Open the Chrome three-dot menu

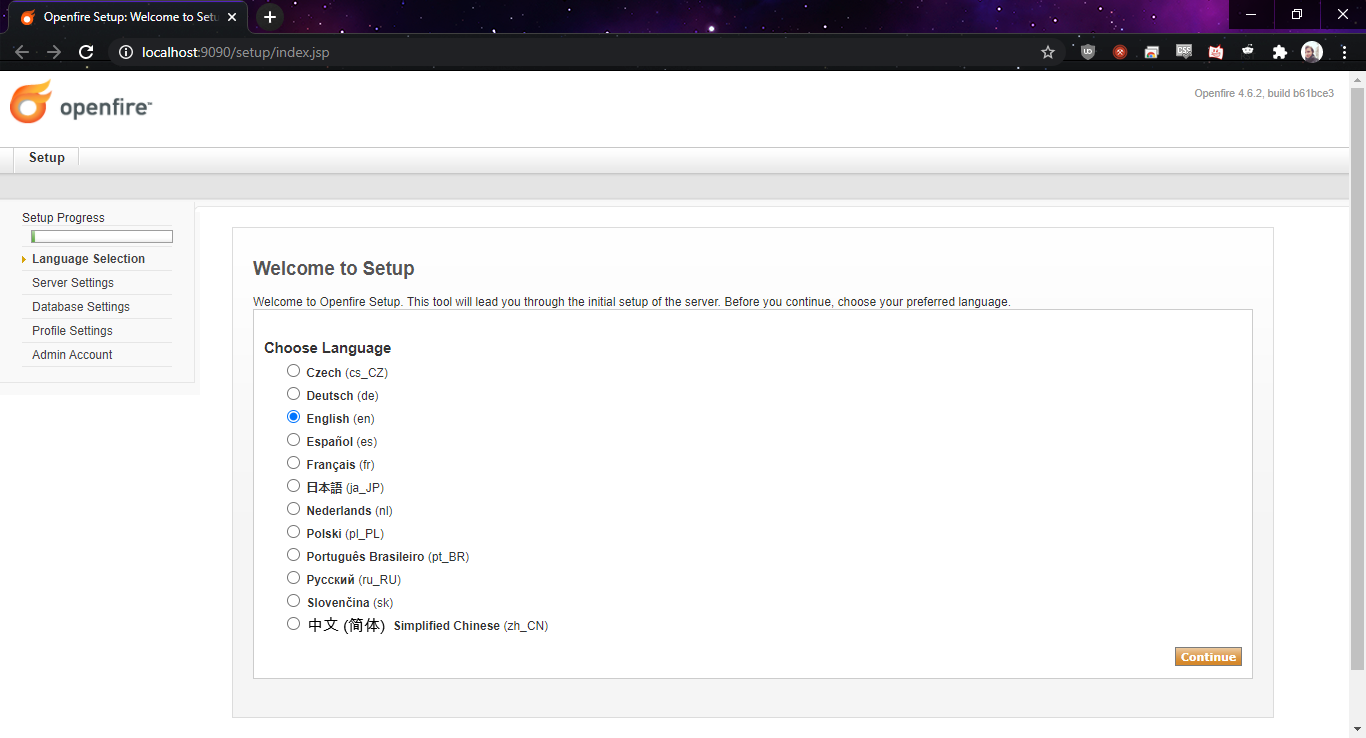pos(1344,52)
